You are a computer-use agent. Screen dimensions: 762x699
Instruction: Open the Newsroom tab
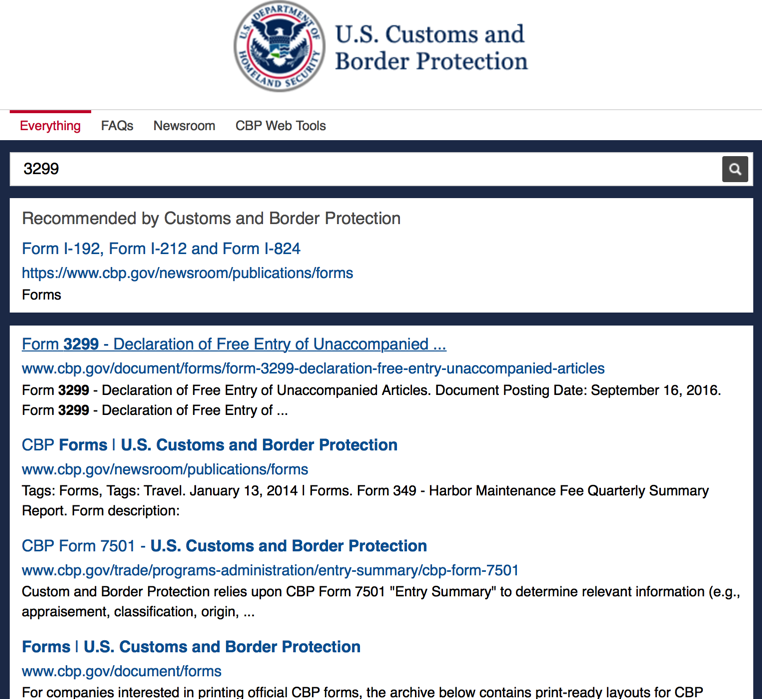184,125
